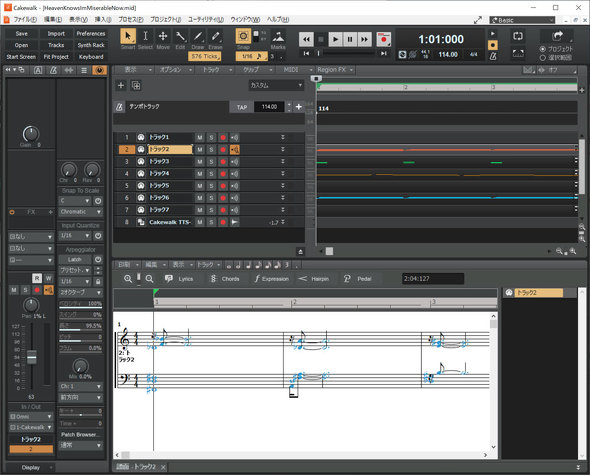Viewport: 590px width, 475px height.
Task: Select the Smart tool arrow
Action: (128, 36)
